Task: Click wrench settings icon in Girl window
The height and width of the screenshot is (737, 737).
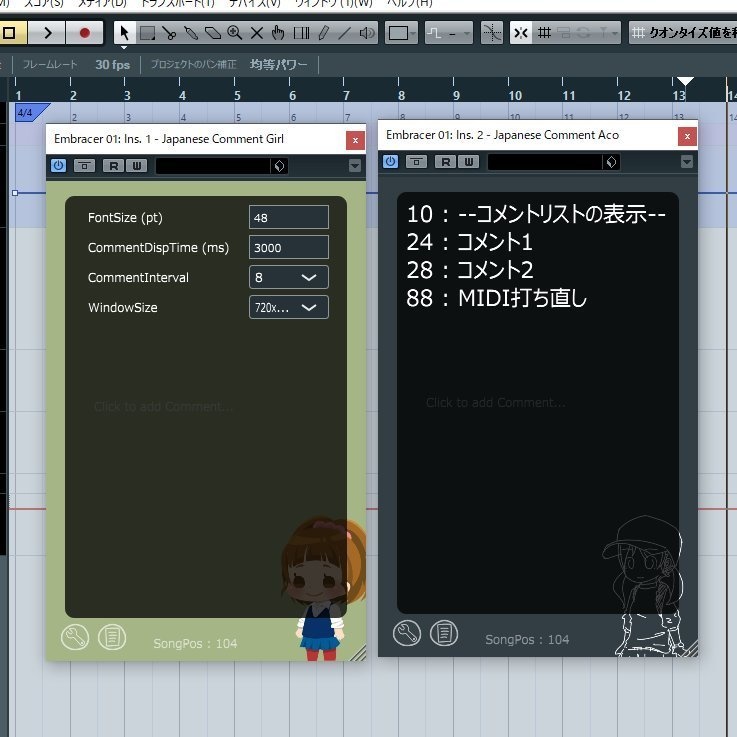Action: (x=75, y=637)
